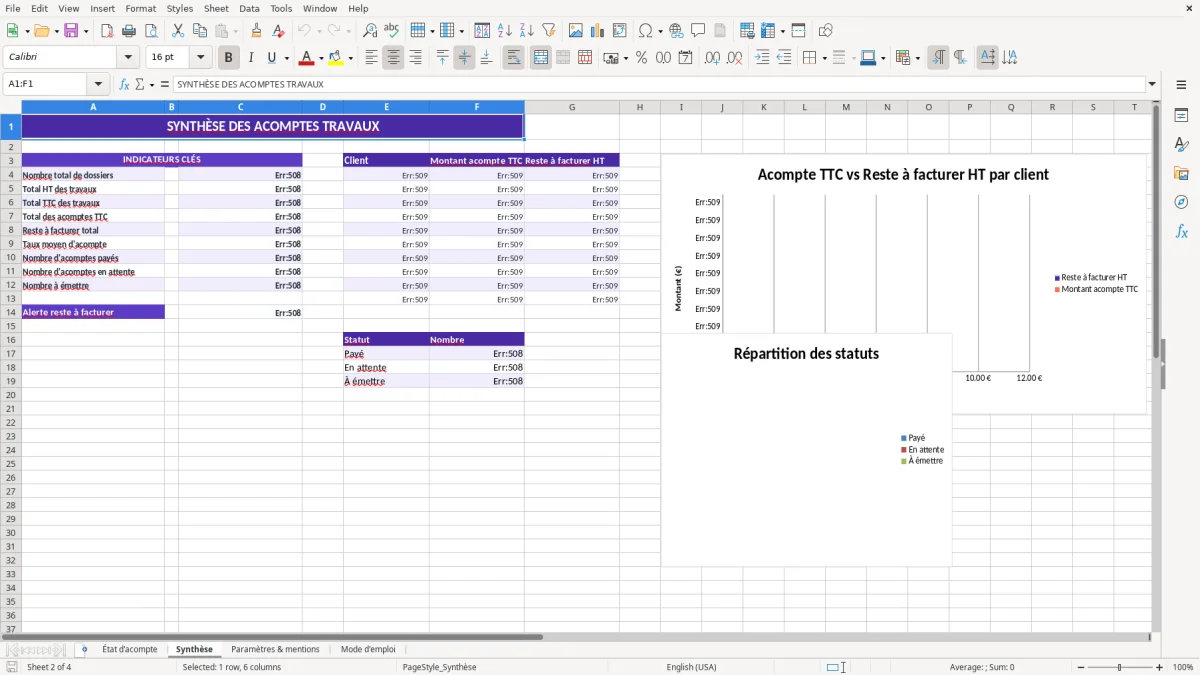Delete a decimal place
1200x675 pixels.
734,58
